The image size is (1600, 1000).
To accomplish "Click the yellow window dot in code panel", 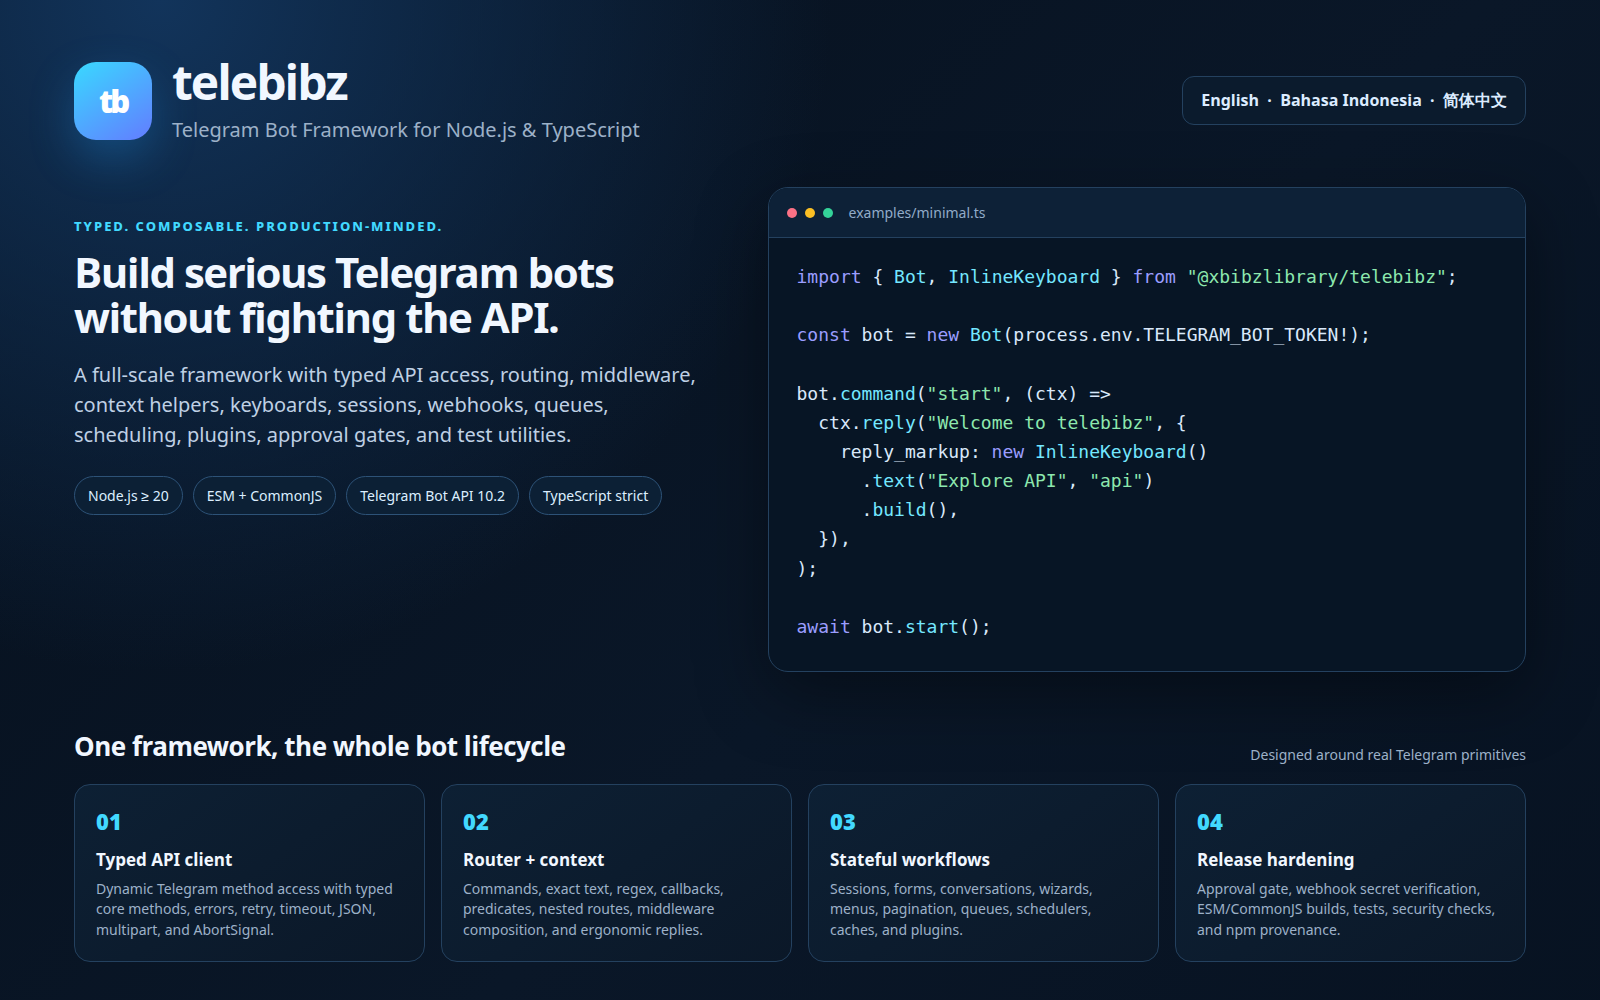I will (x=810, y=213).
